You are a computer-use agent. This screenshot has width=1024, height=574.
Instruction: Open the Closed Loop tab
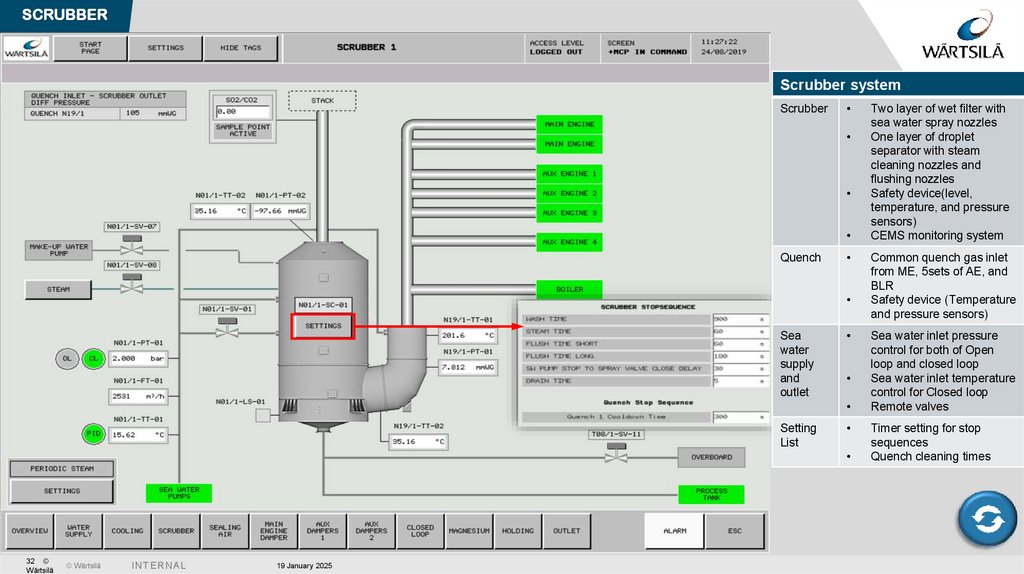(420, 531)
